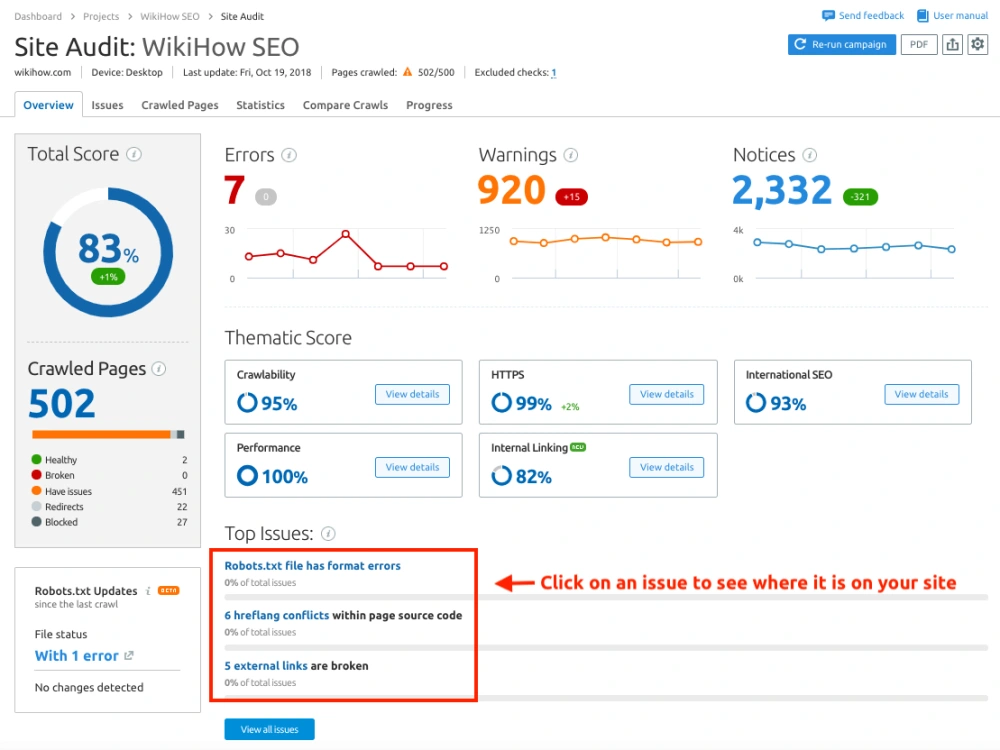Click the Excluded checks 1 link
This screenshot has height=750, width=1000.
[x=554, y=73]
